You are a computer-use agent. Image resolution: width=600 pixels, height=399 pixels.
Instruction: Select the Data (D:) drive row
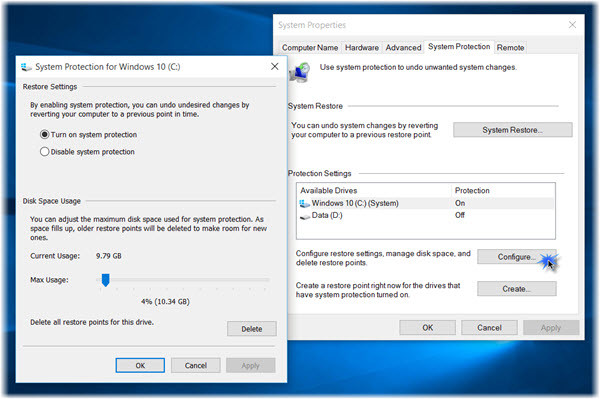(x=426, y=215)
